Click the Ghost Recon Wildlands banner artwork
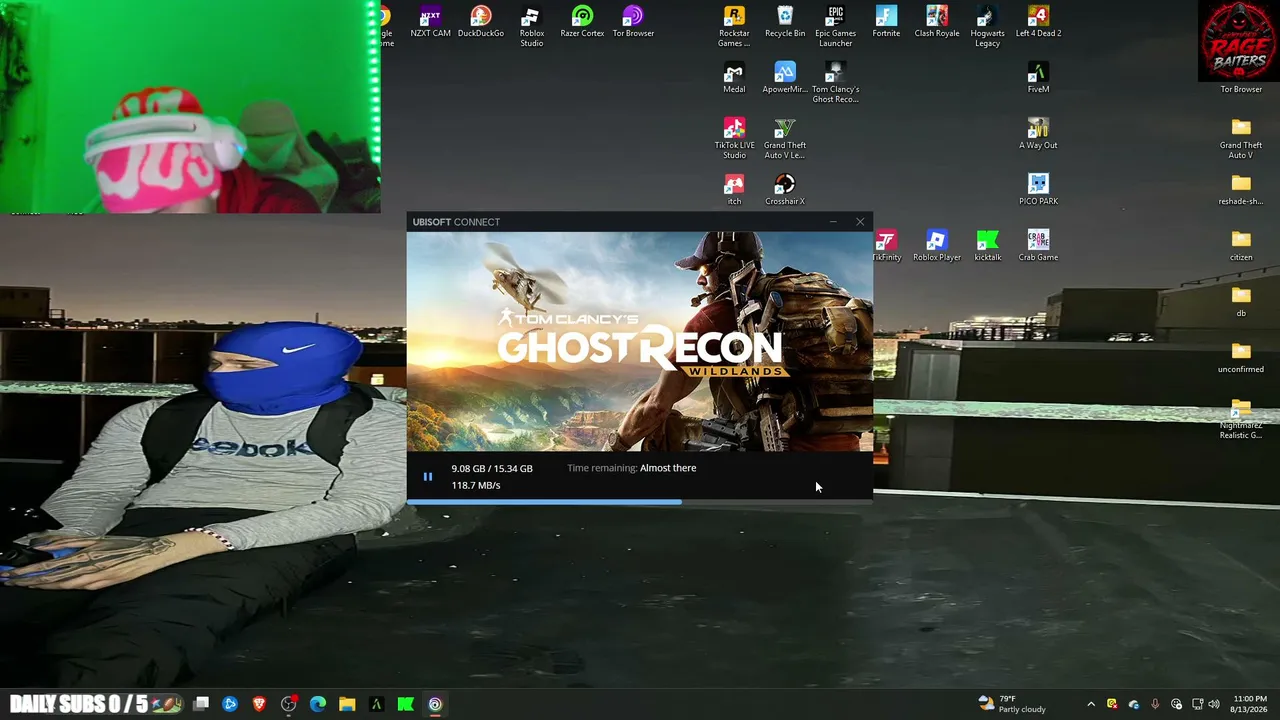Image resolution: width=1280 pixels, height=720 pixels. click(x=640, y=342)
